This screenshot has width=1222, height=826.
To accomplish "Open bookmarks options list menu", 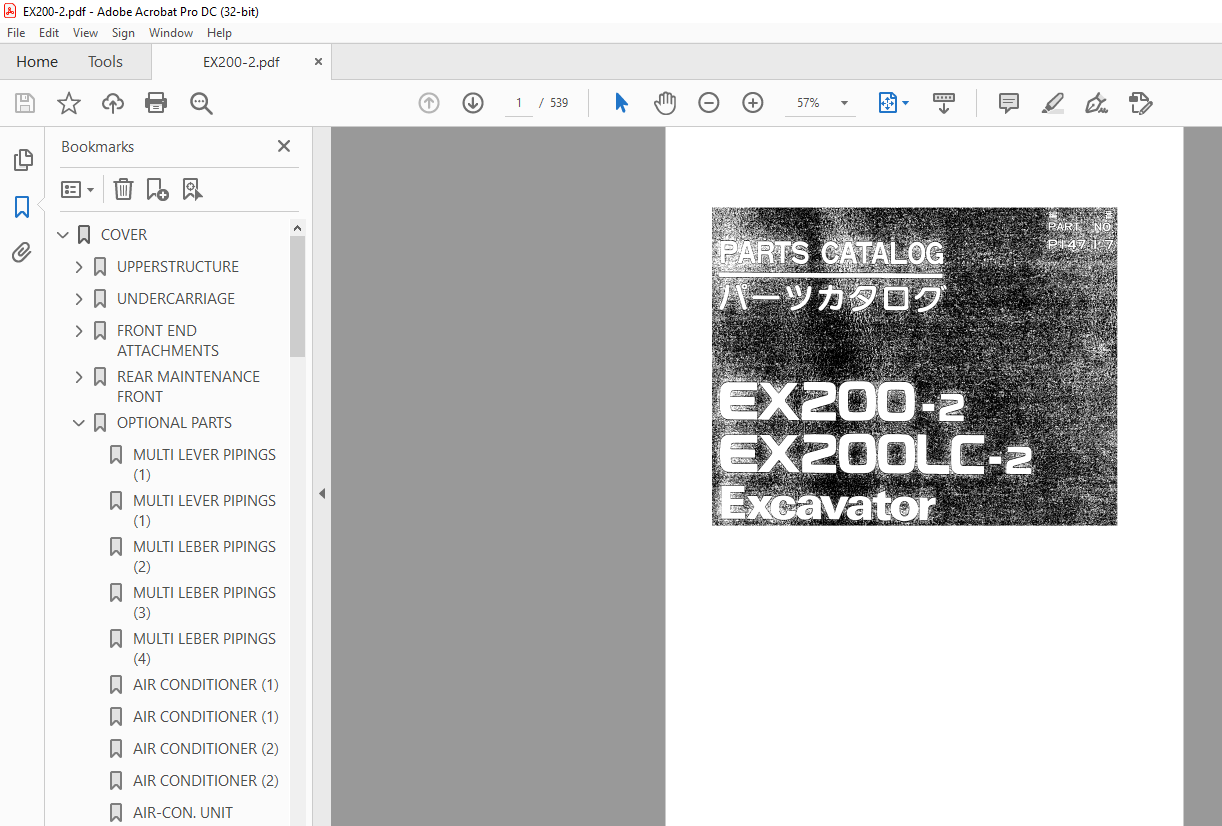I will (77, 189).
